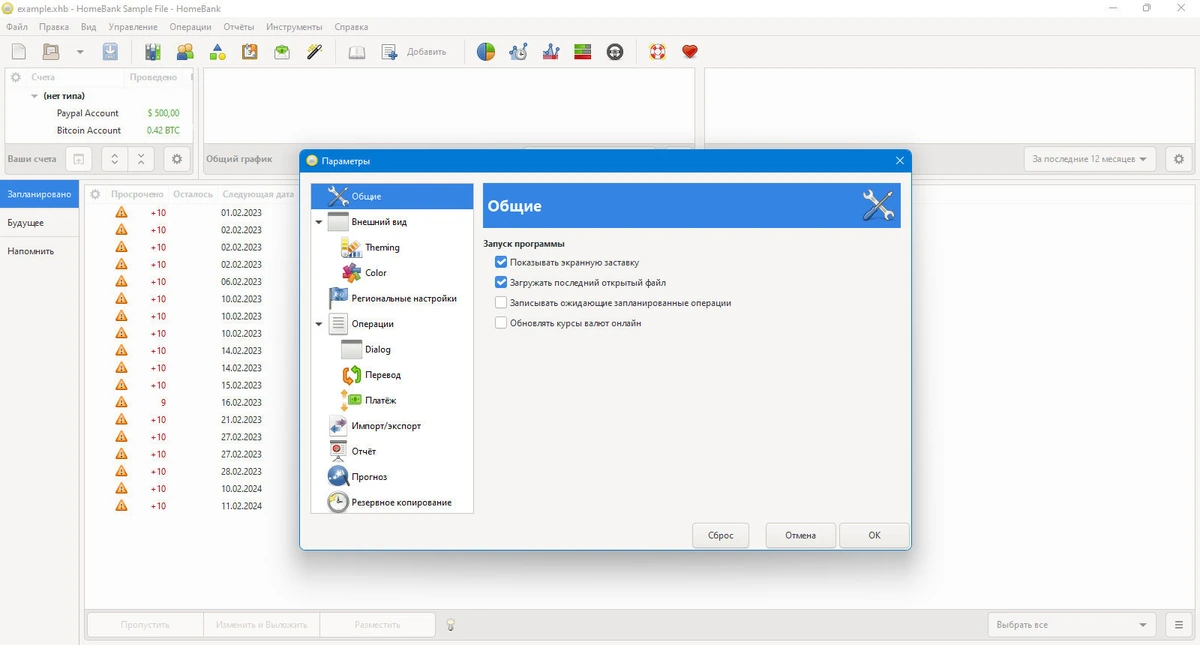Click the Сброс button
This screenshot has height=645, width=1200.
721,535
